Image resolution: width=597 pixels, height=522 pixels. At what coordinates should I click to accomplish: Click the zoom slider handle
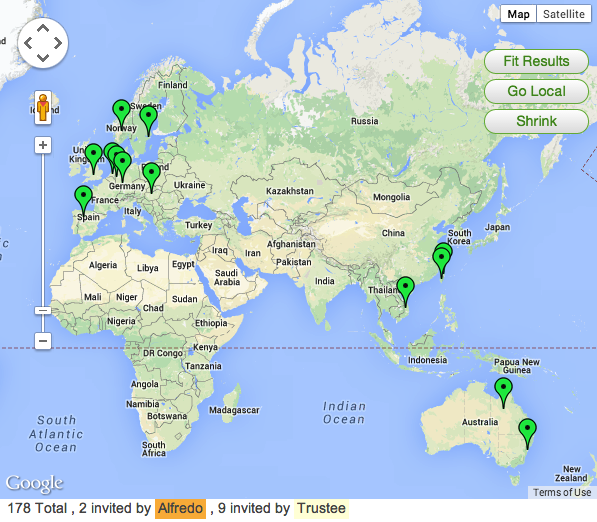(43, 311)
